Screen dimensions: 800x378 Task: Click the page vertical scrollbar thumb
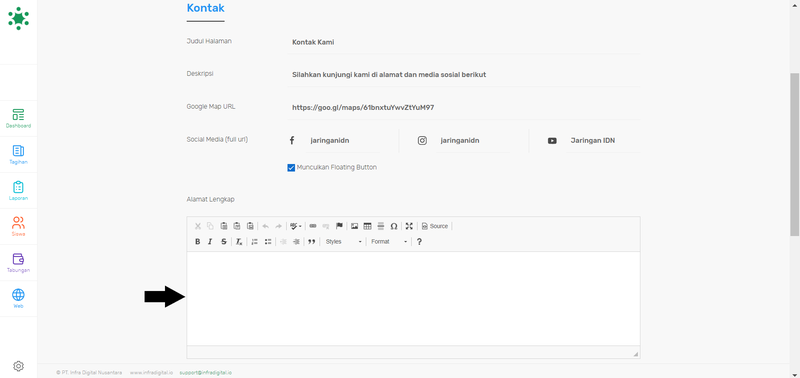795,154
